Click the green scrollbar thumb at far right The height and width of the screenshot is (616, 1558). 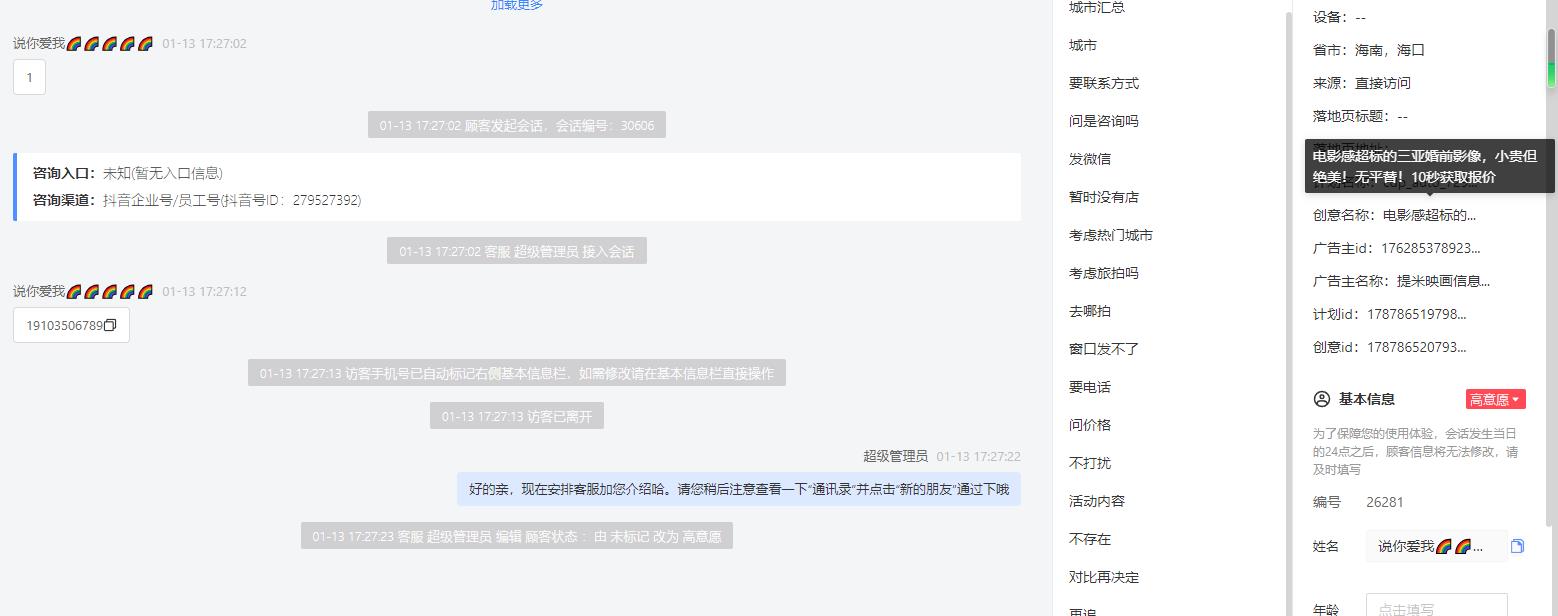[x=1552, y=59]
